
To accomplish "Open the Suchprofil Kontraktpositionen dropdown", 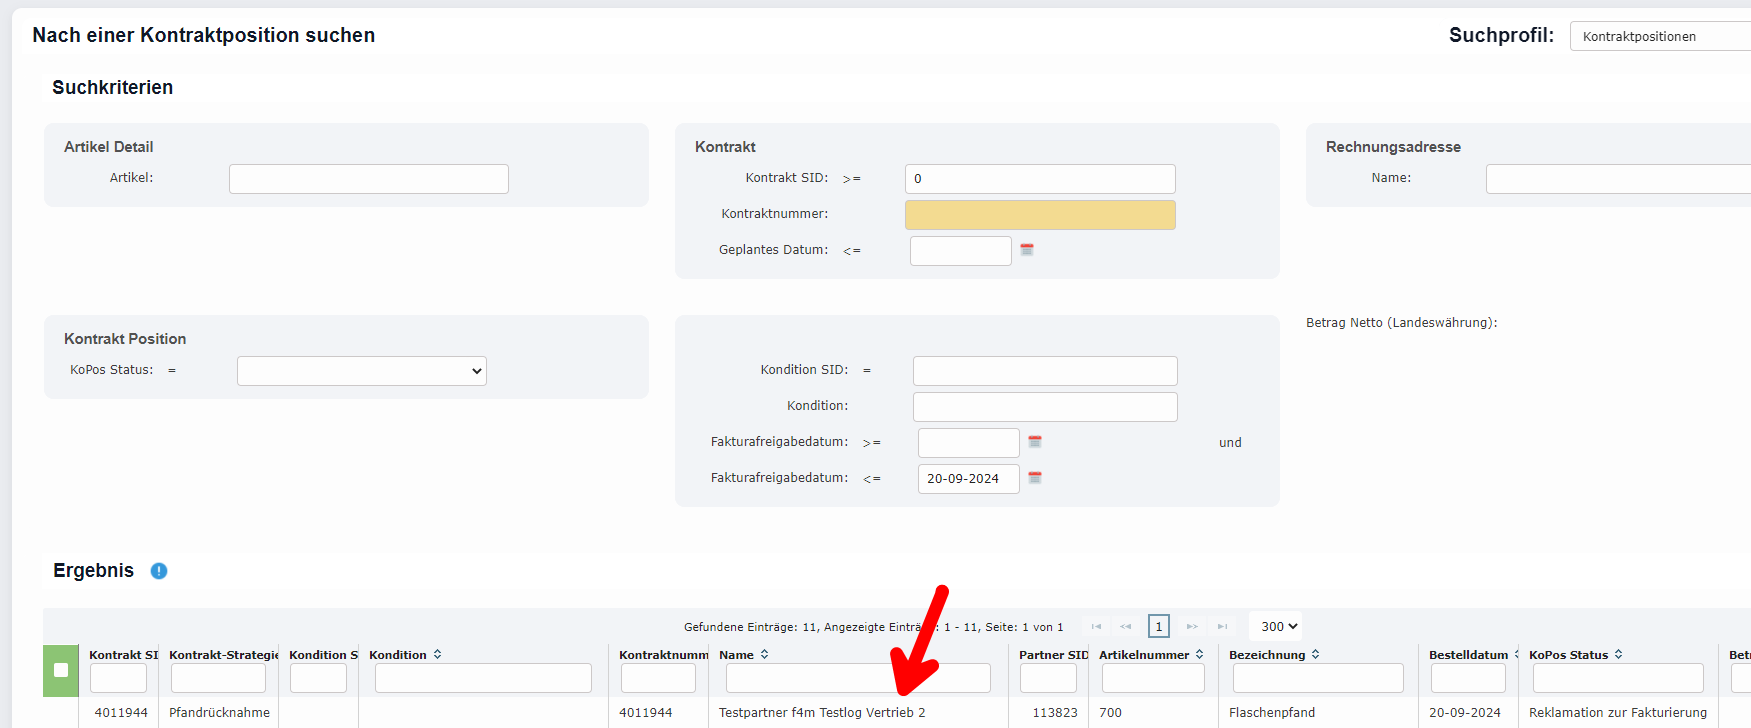I will [1660, 37].
